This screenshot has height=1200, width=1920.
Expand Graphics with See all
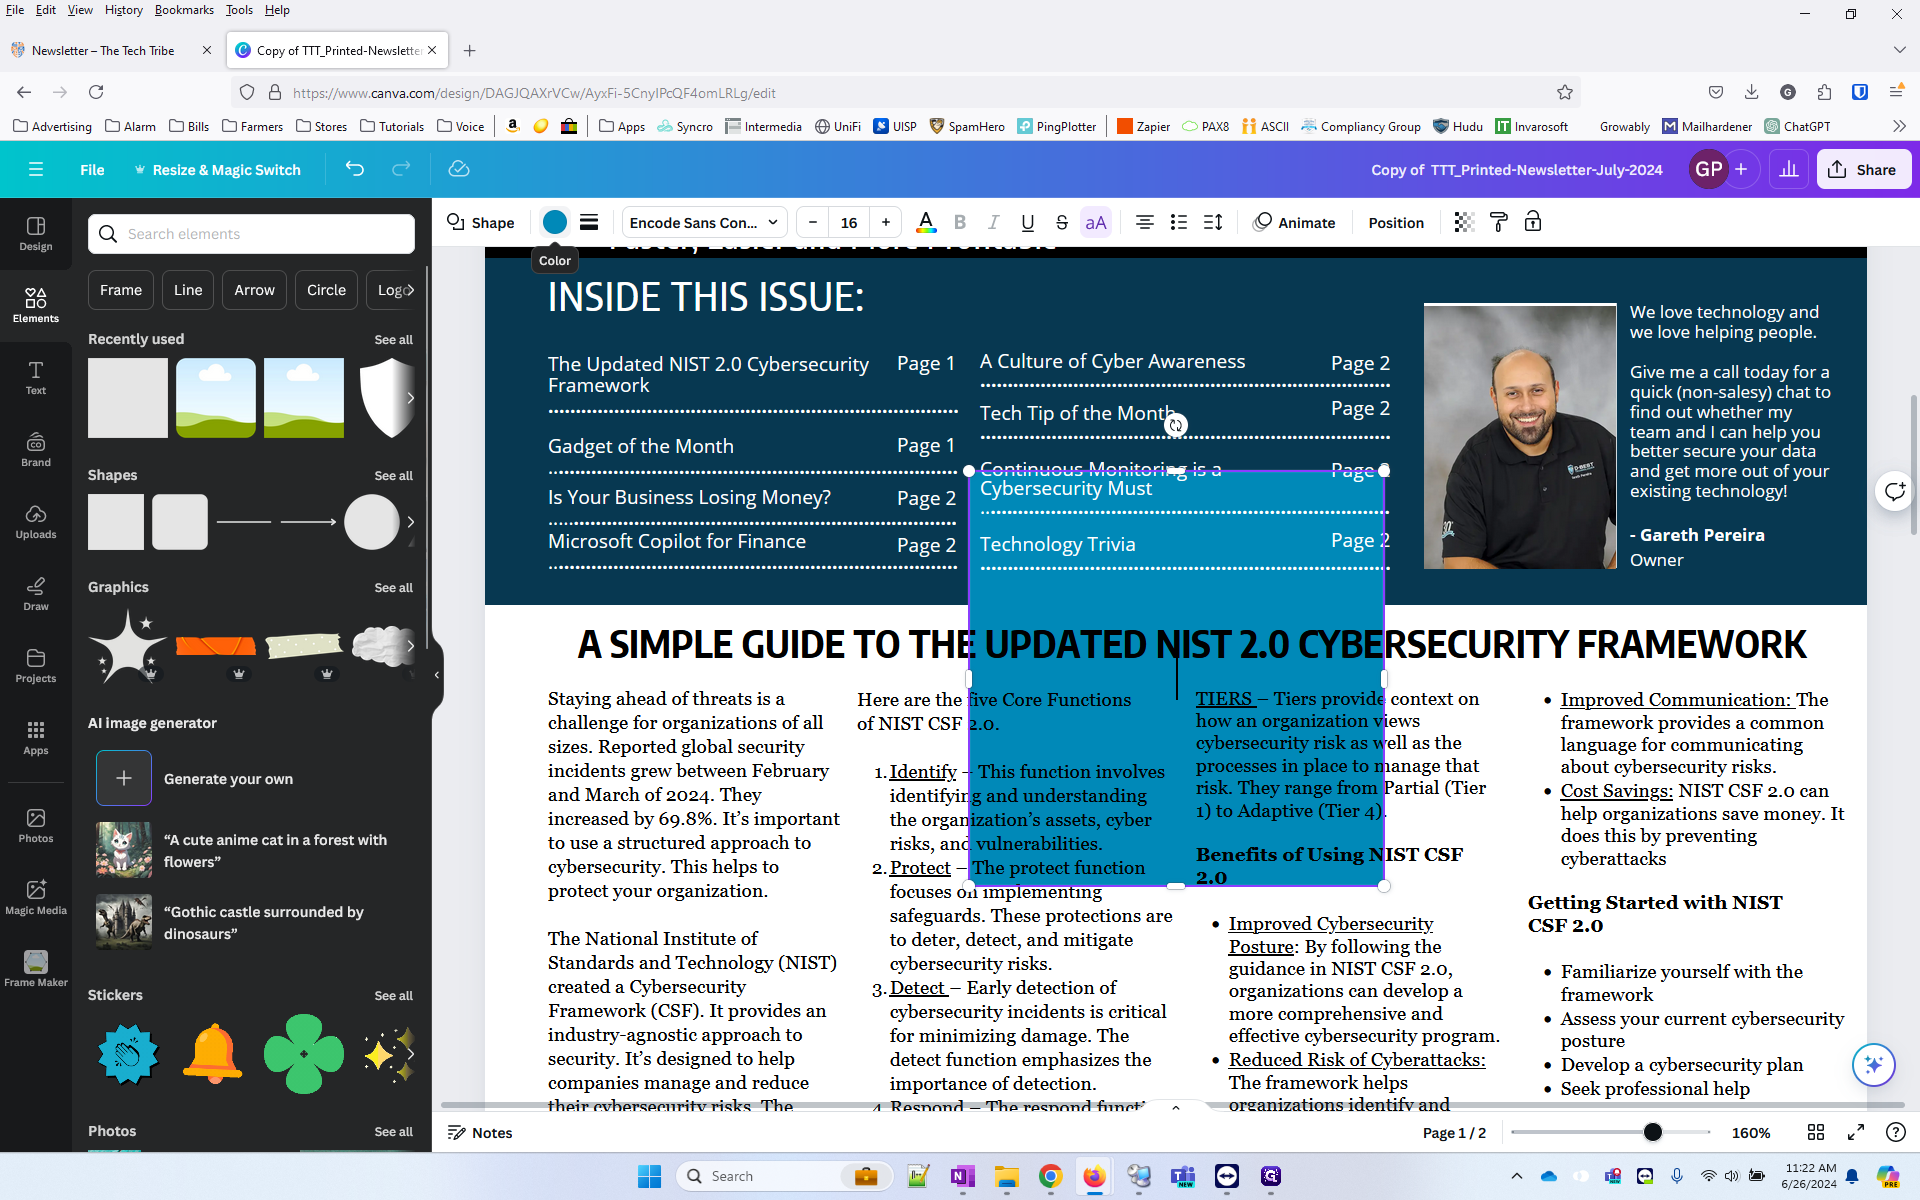(393, 588)
